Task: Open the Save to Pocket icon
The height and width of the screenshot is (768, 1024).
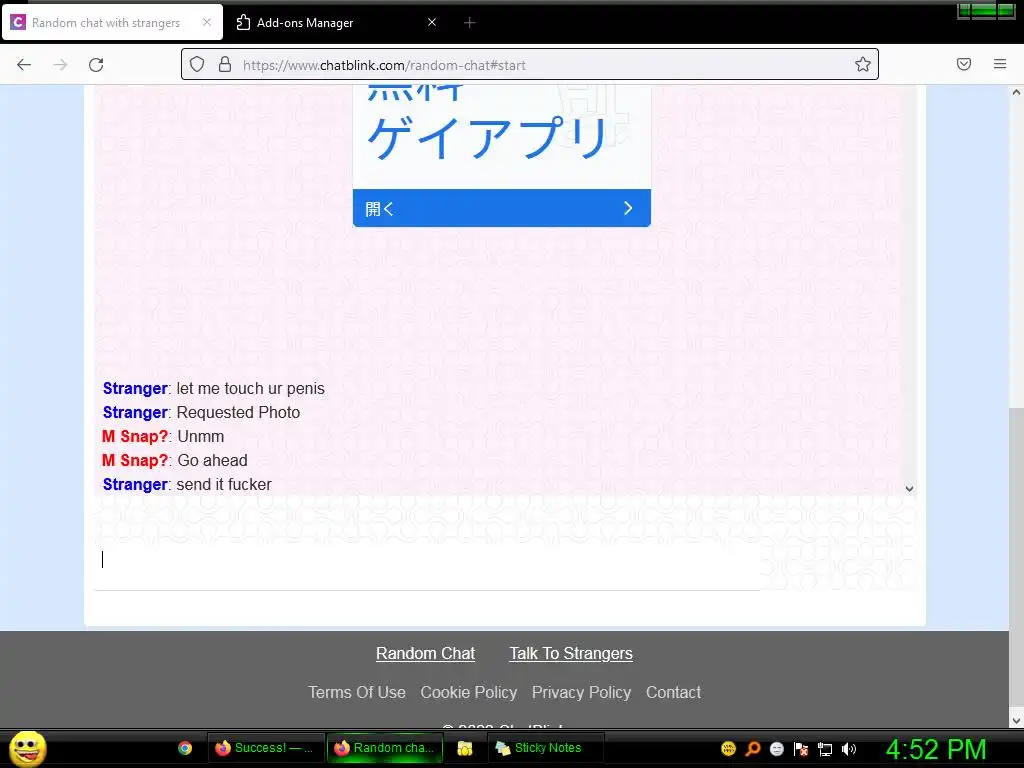Action: (964, 64)
